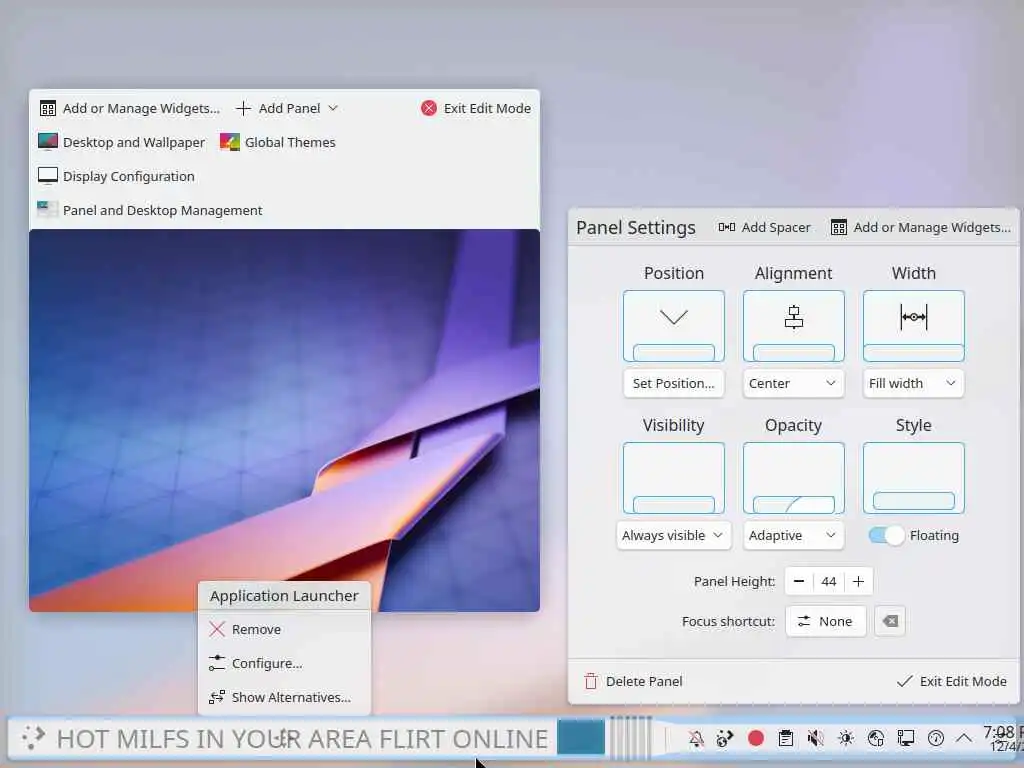
Task: Click the Application Launcher icon on panel
Action: click(33, 738)
